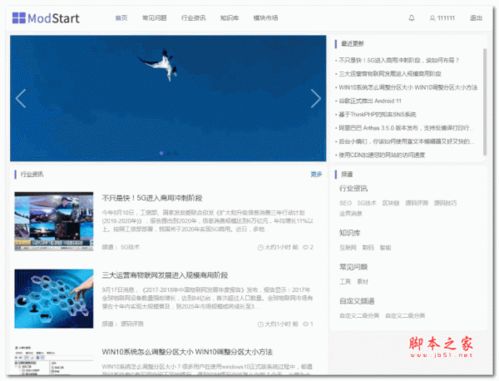The image size is (499, 381).
Task: Open article title WIN10系统怎么调整分区大小
Action: click(187, 352)
